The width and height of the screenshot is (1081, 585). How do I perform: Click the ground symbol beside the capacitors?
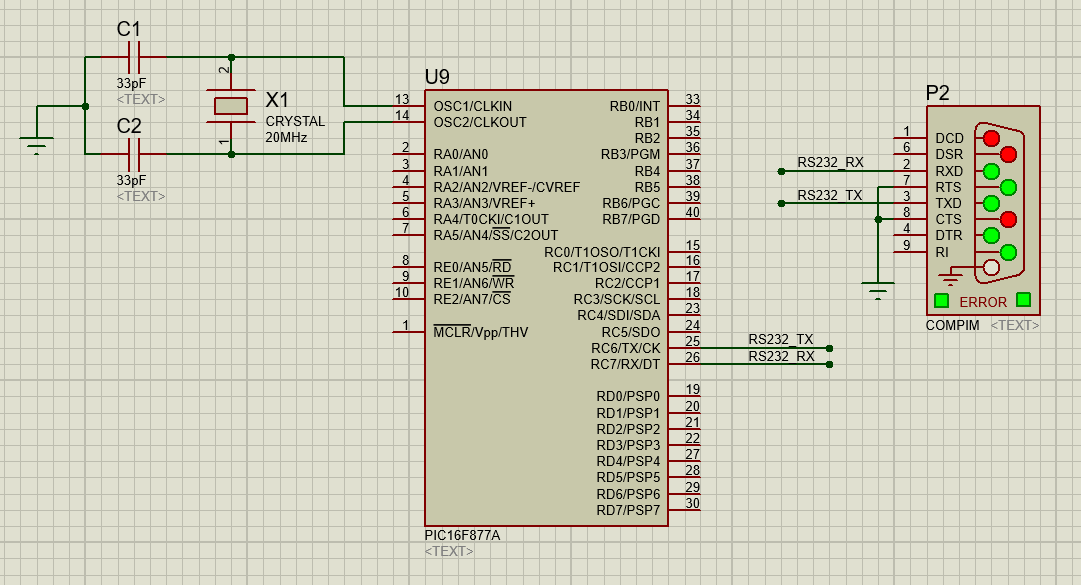point(36,145)
